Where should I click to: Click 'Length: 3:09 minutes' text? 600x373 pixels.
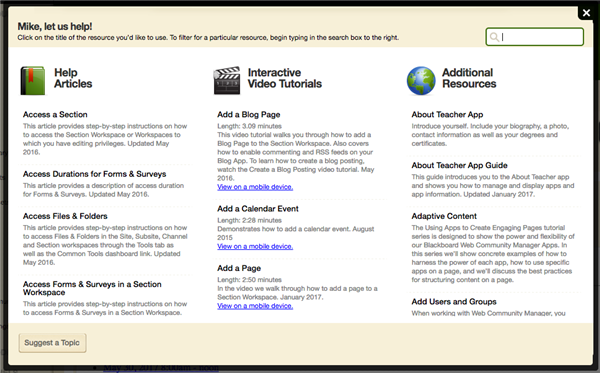tap(249, 126)
